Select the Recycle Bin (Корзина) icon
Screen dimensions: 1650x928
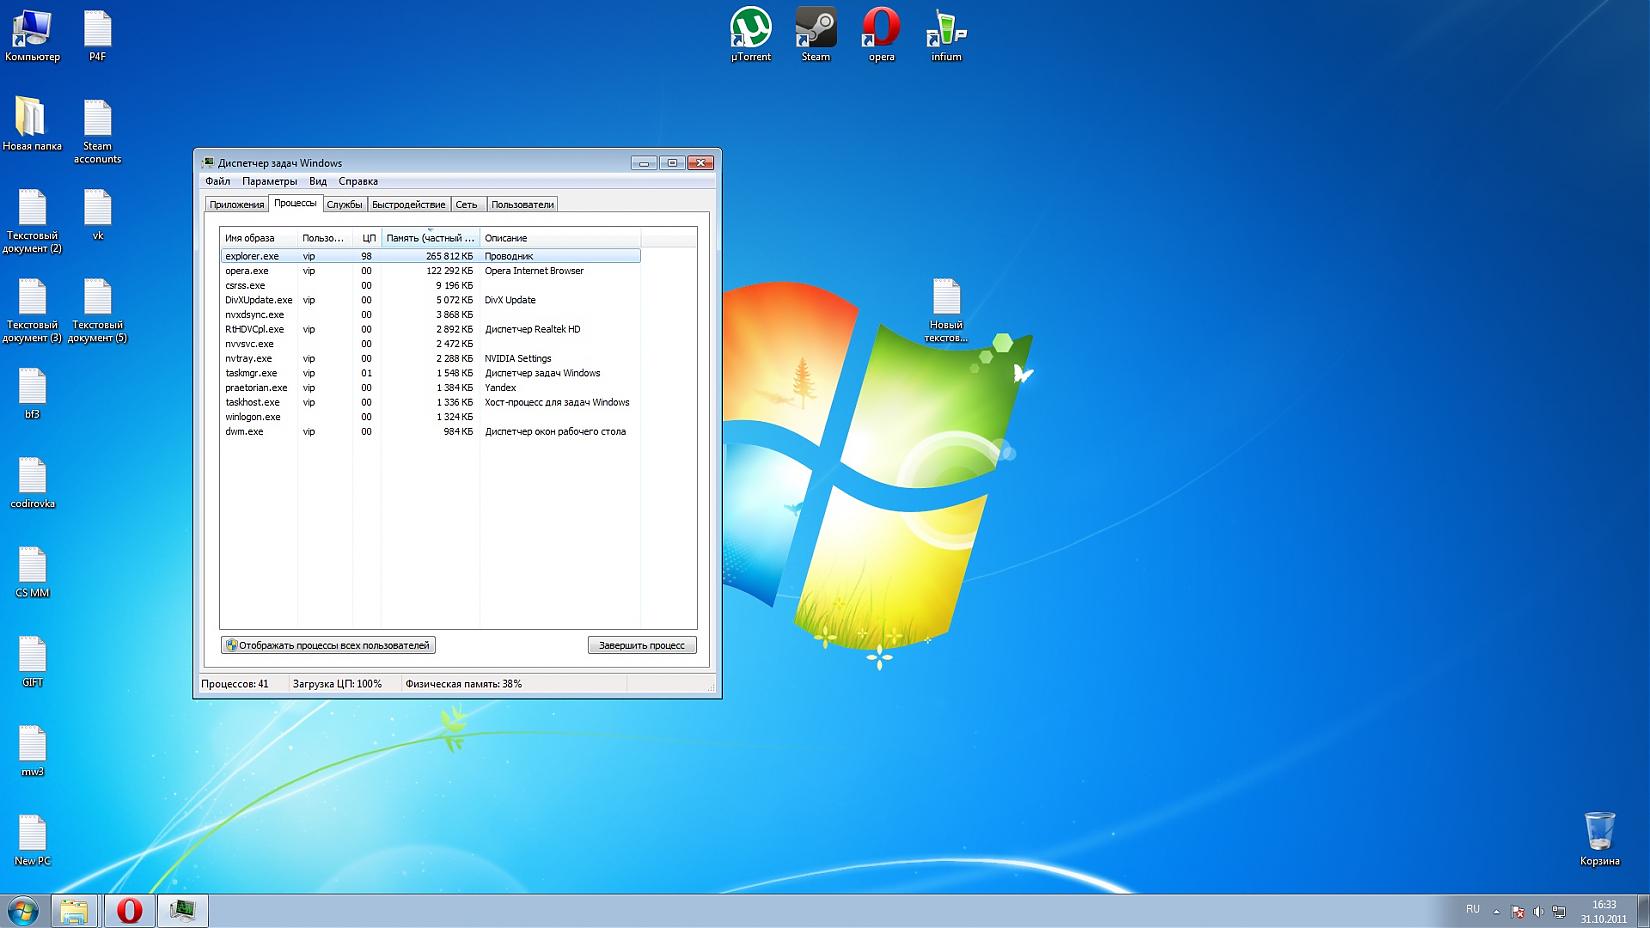coord(1599,832)
